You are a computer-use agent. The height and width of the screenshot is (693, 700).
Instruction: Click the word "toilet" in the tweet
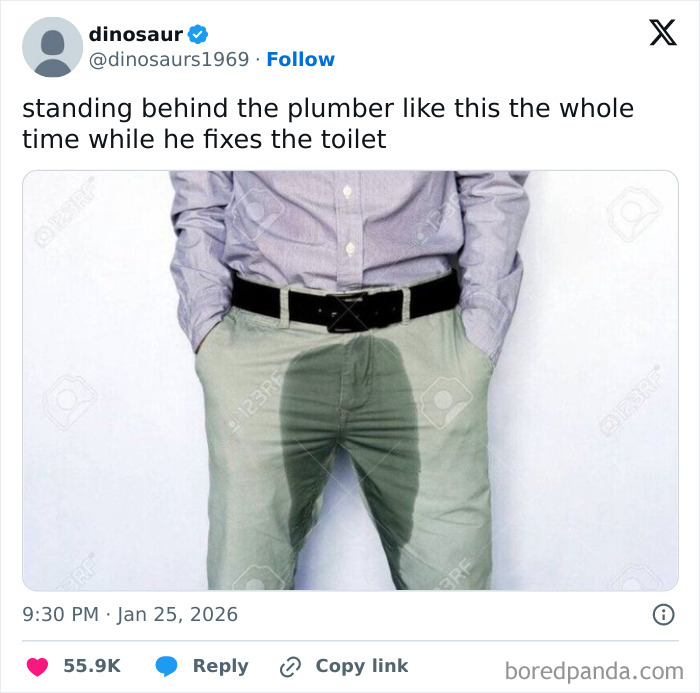tap(348, 139)
